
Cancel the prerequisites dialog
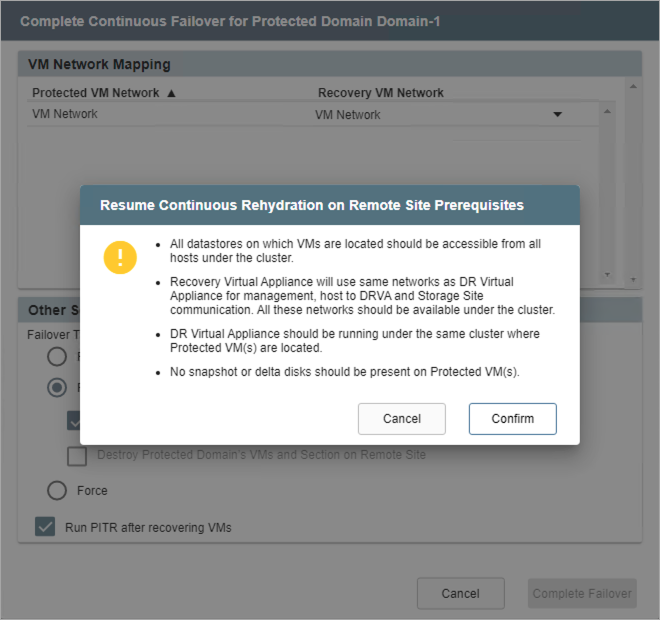tap(402, 419)
